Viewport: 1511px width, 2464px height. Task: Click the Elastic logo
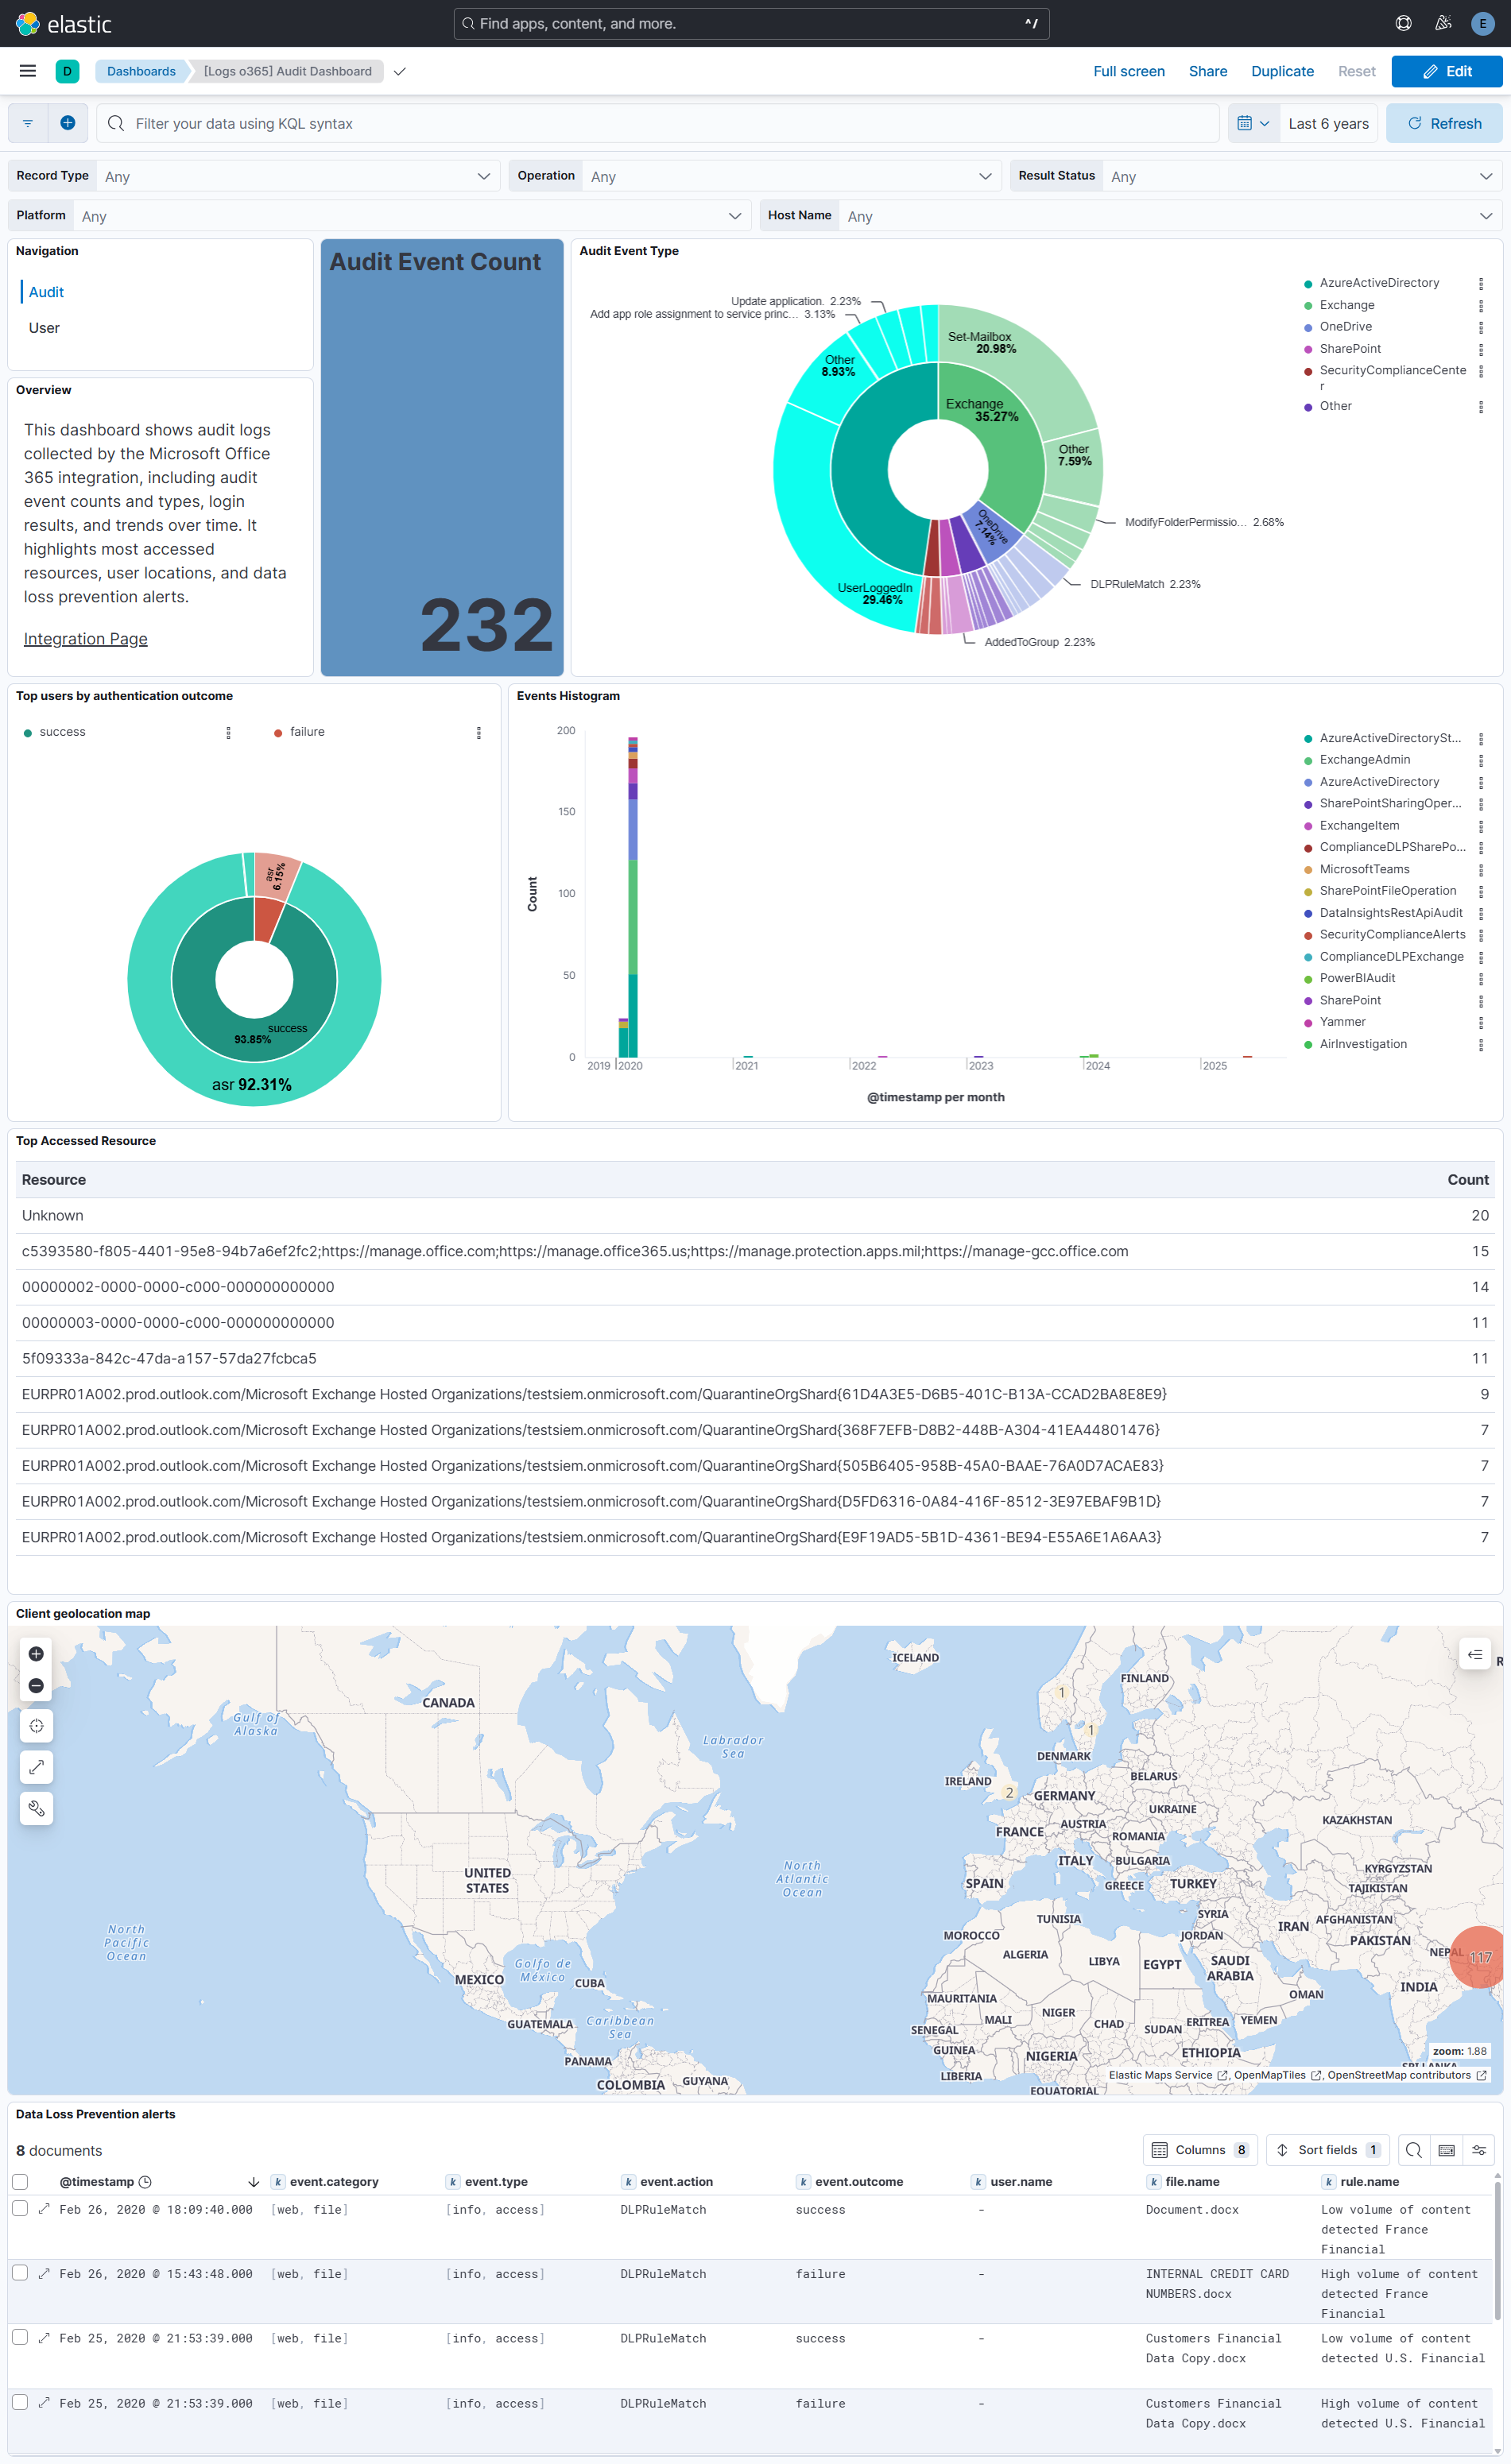tap(28, 23)
